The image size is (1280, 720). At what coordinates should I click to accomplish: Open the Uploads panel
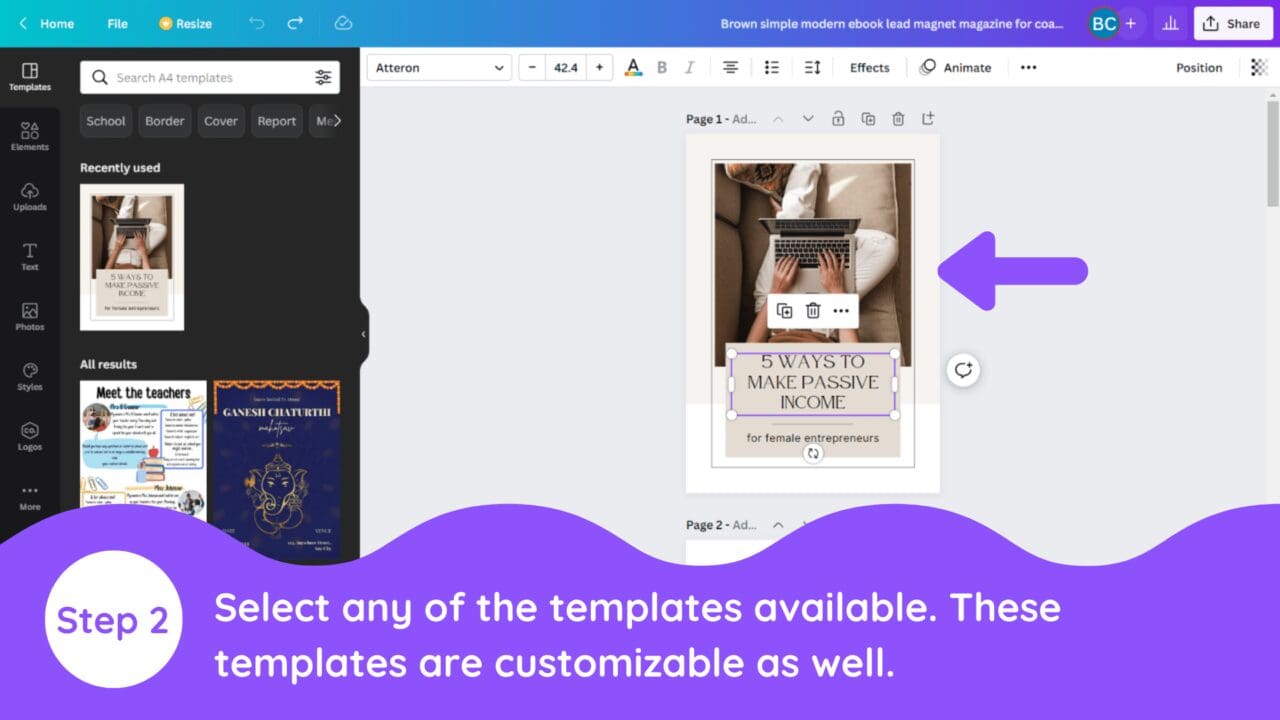(29, 196)
